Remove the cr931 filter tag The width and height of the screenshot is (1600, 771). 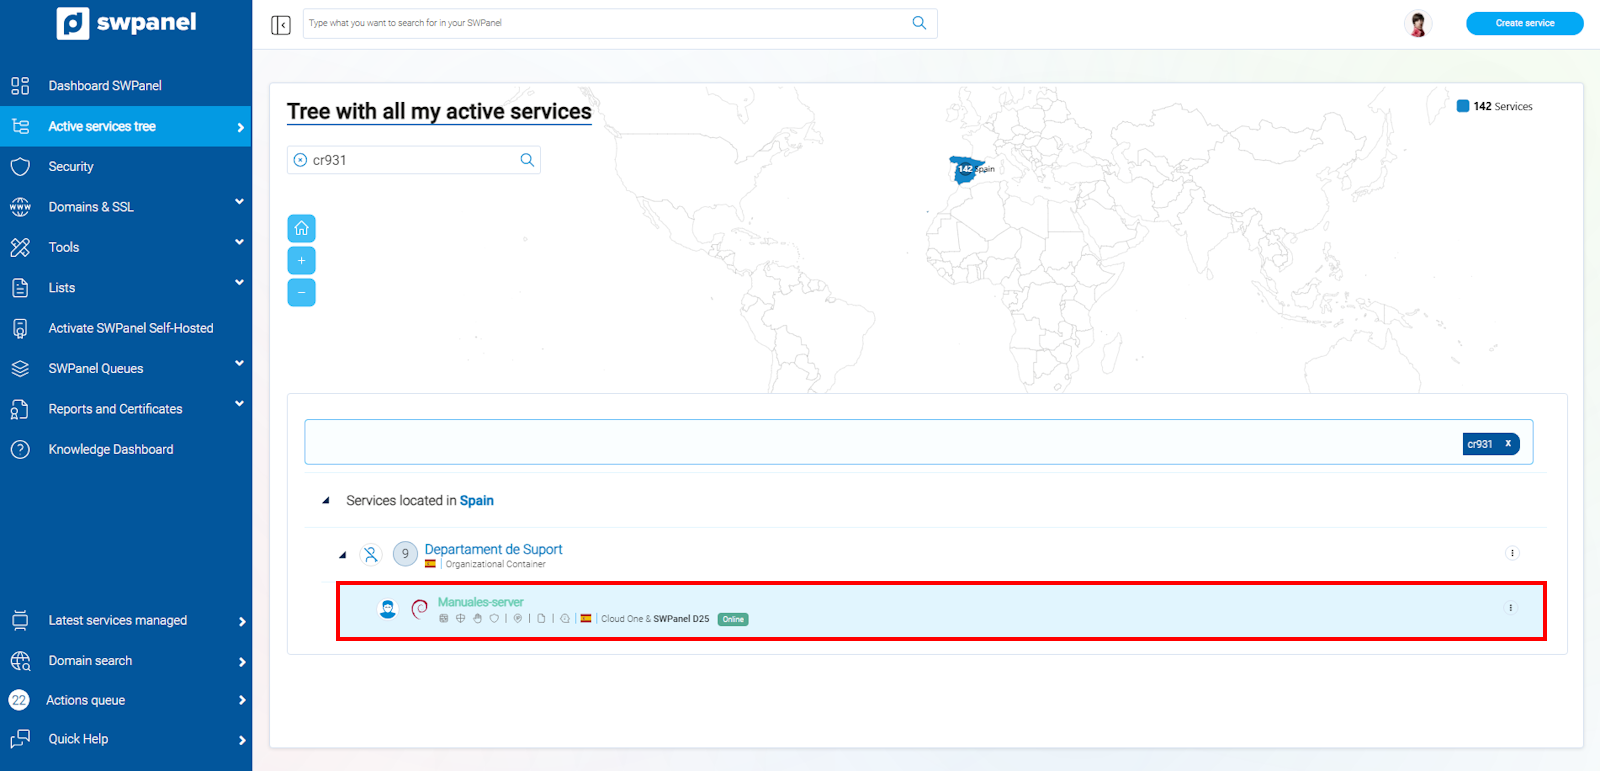1508,444
